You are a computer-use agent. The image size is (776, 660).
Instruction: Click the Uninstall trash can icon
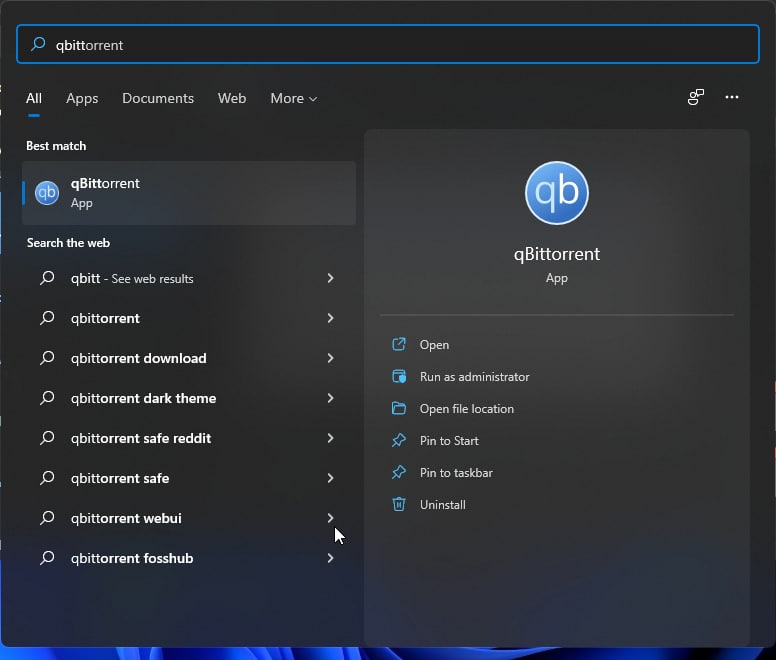click(x=399, y=504)
